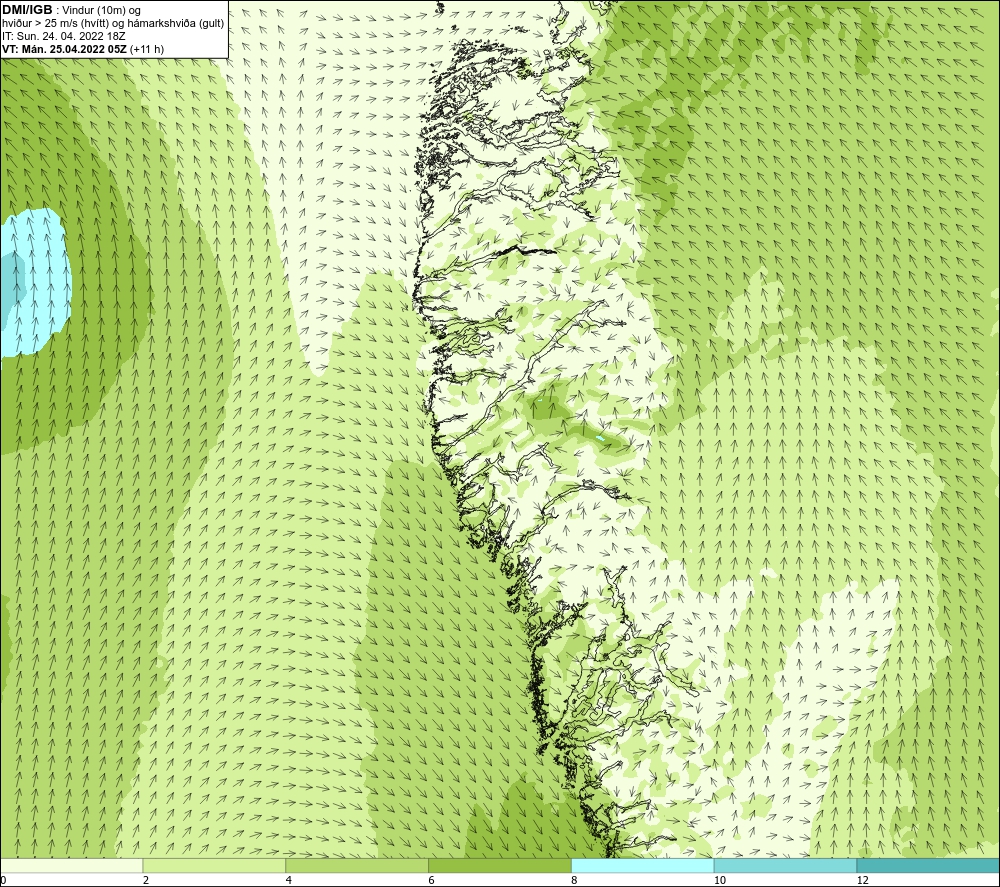The height and width of the screenshot is (887, 1000).
Task: Click the 6–8 m/s dark green legend swatch
Action: tap(500, 865)
